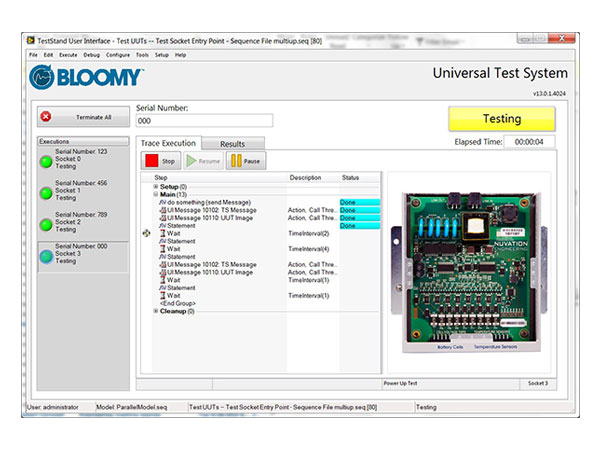Click the Resume button

coord(203,161)
